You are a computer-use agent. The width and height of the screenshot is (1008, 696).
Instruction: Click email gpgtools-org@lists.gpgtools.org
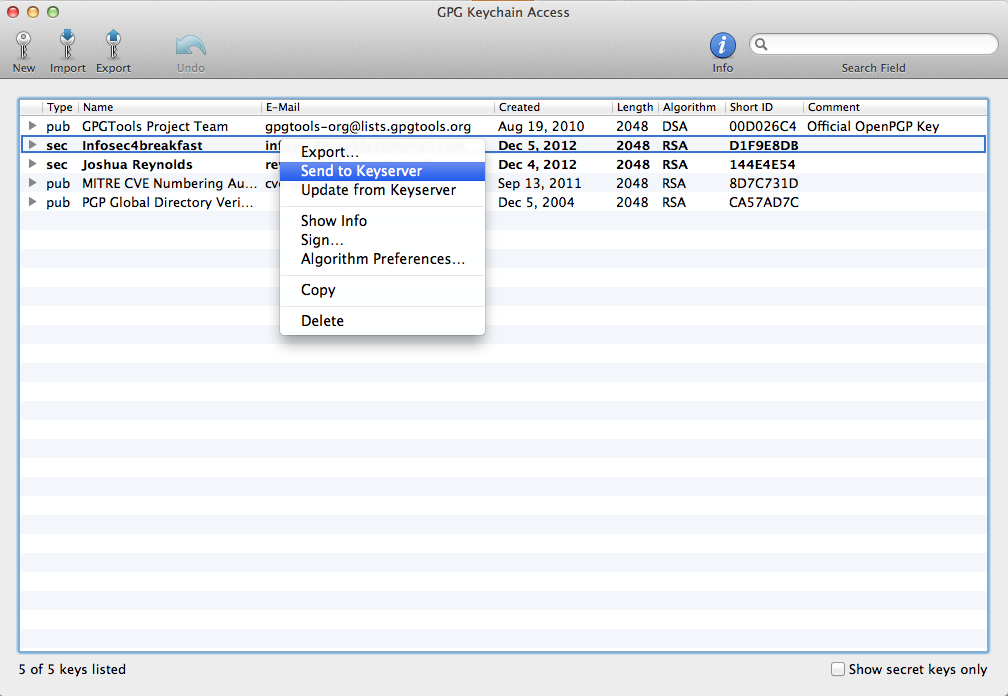click(x=368, y=127)
